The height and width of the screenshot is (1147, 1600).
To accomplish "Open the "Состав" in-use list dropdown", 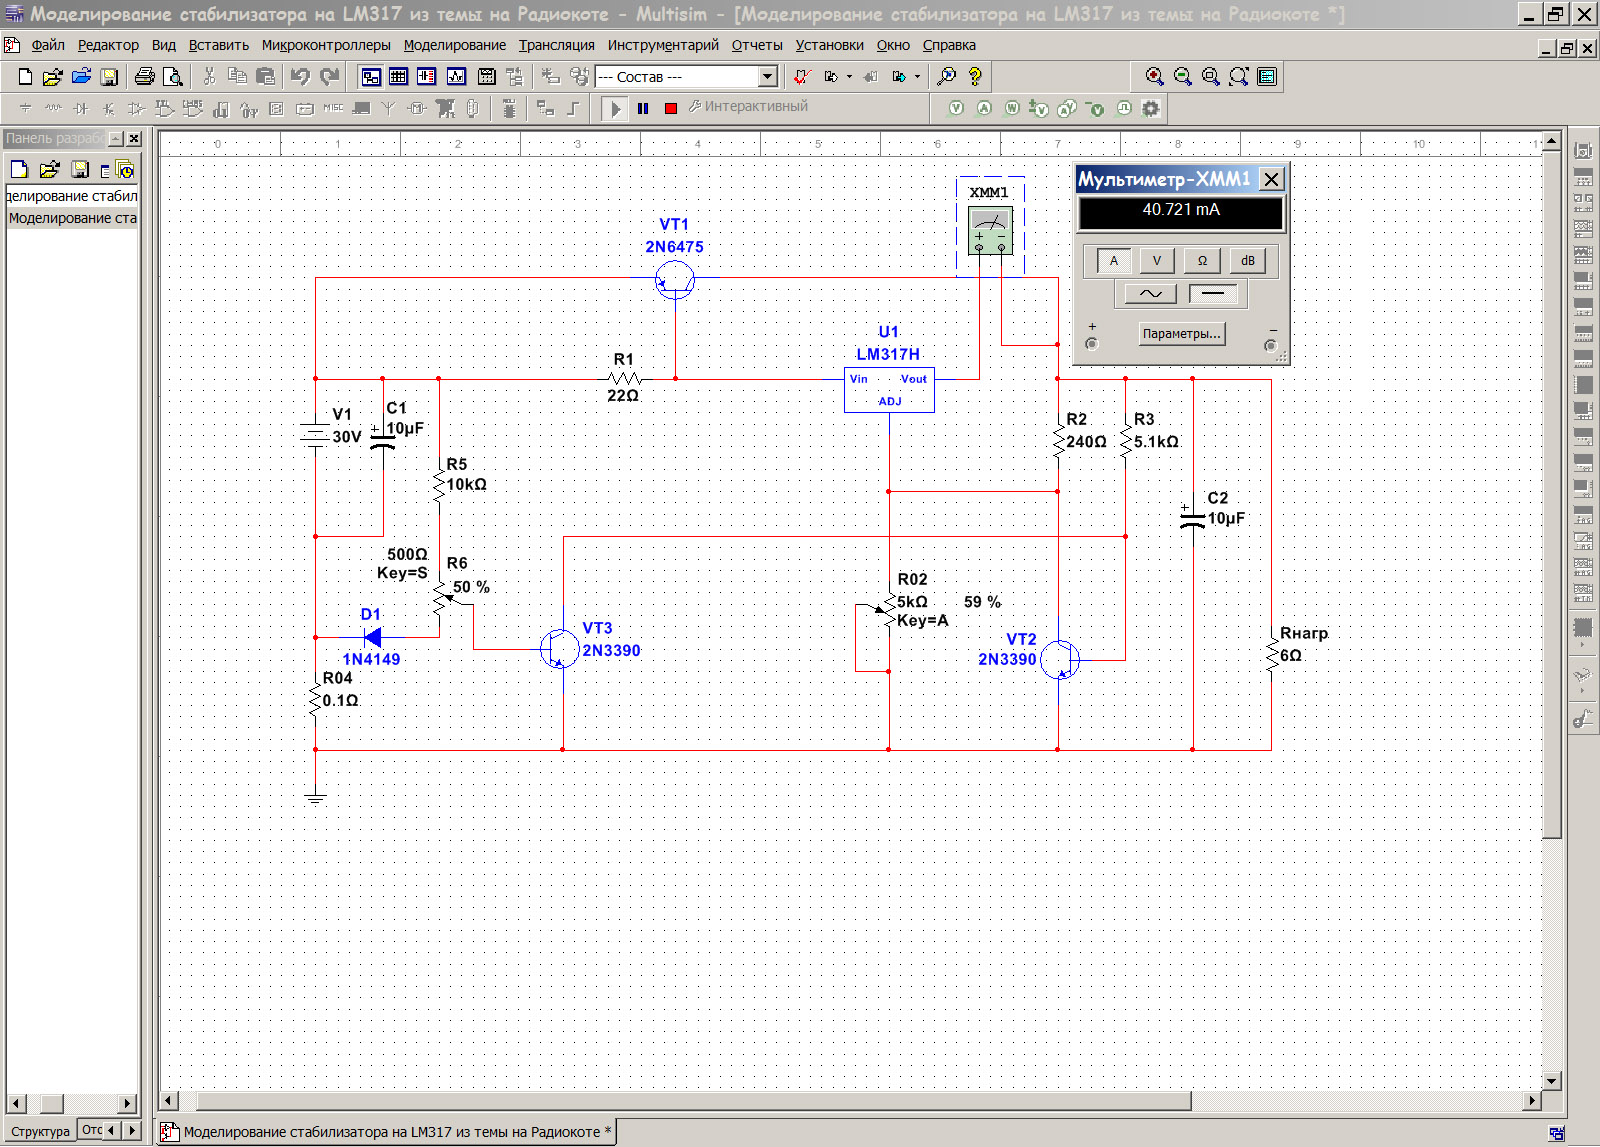I will (x=767, y=77).
